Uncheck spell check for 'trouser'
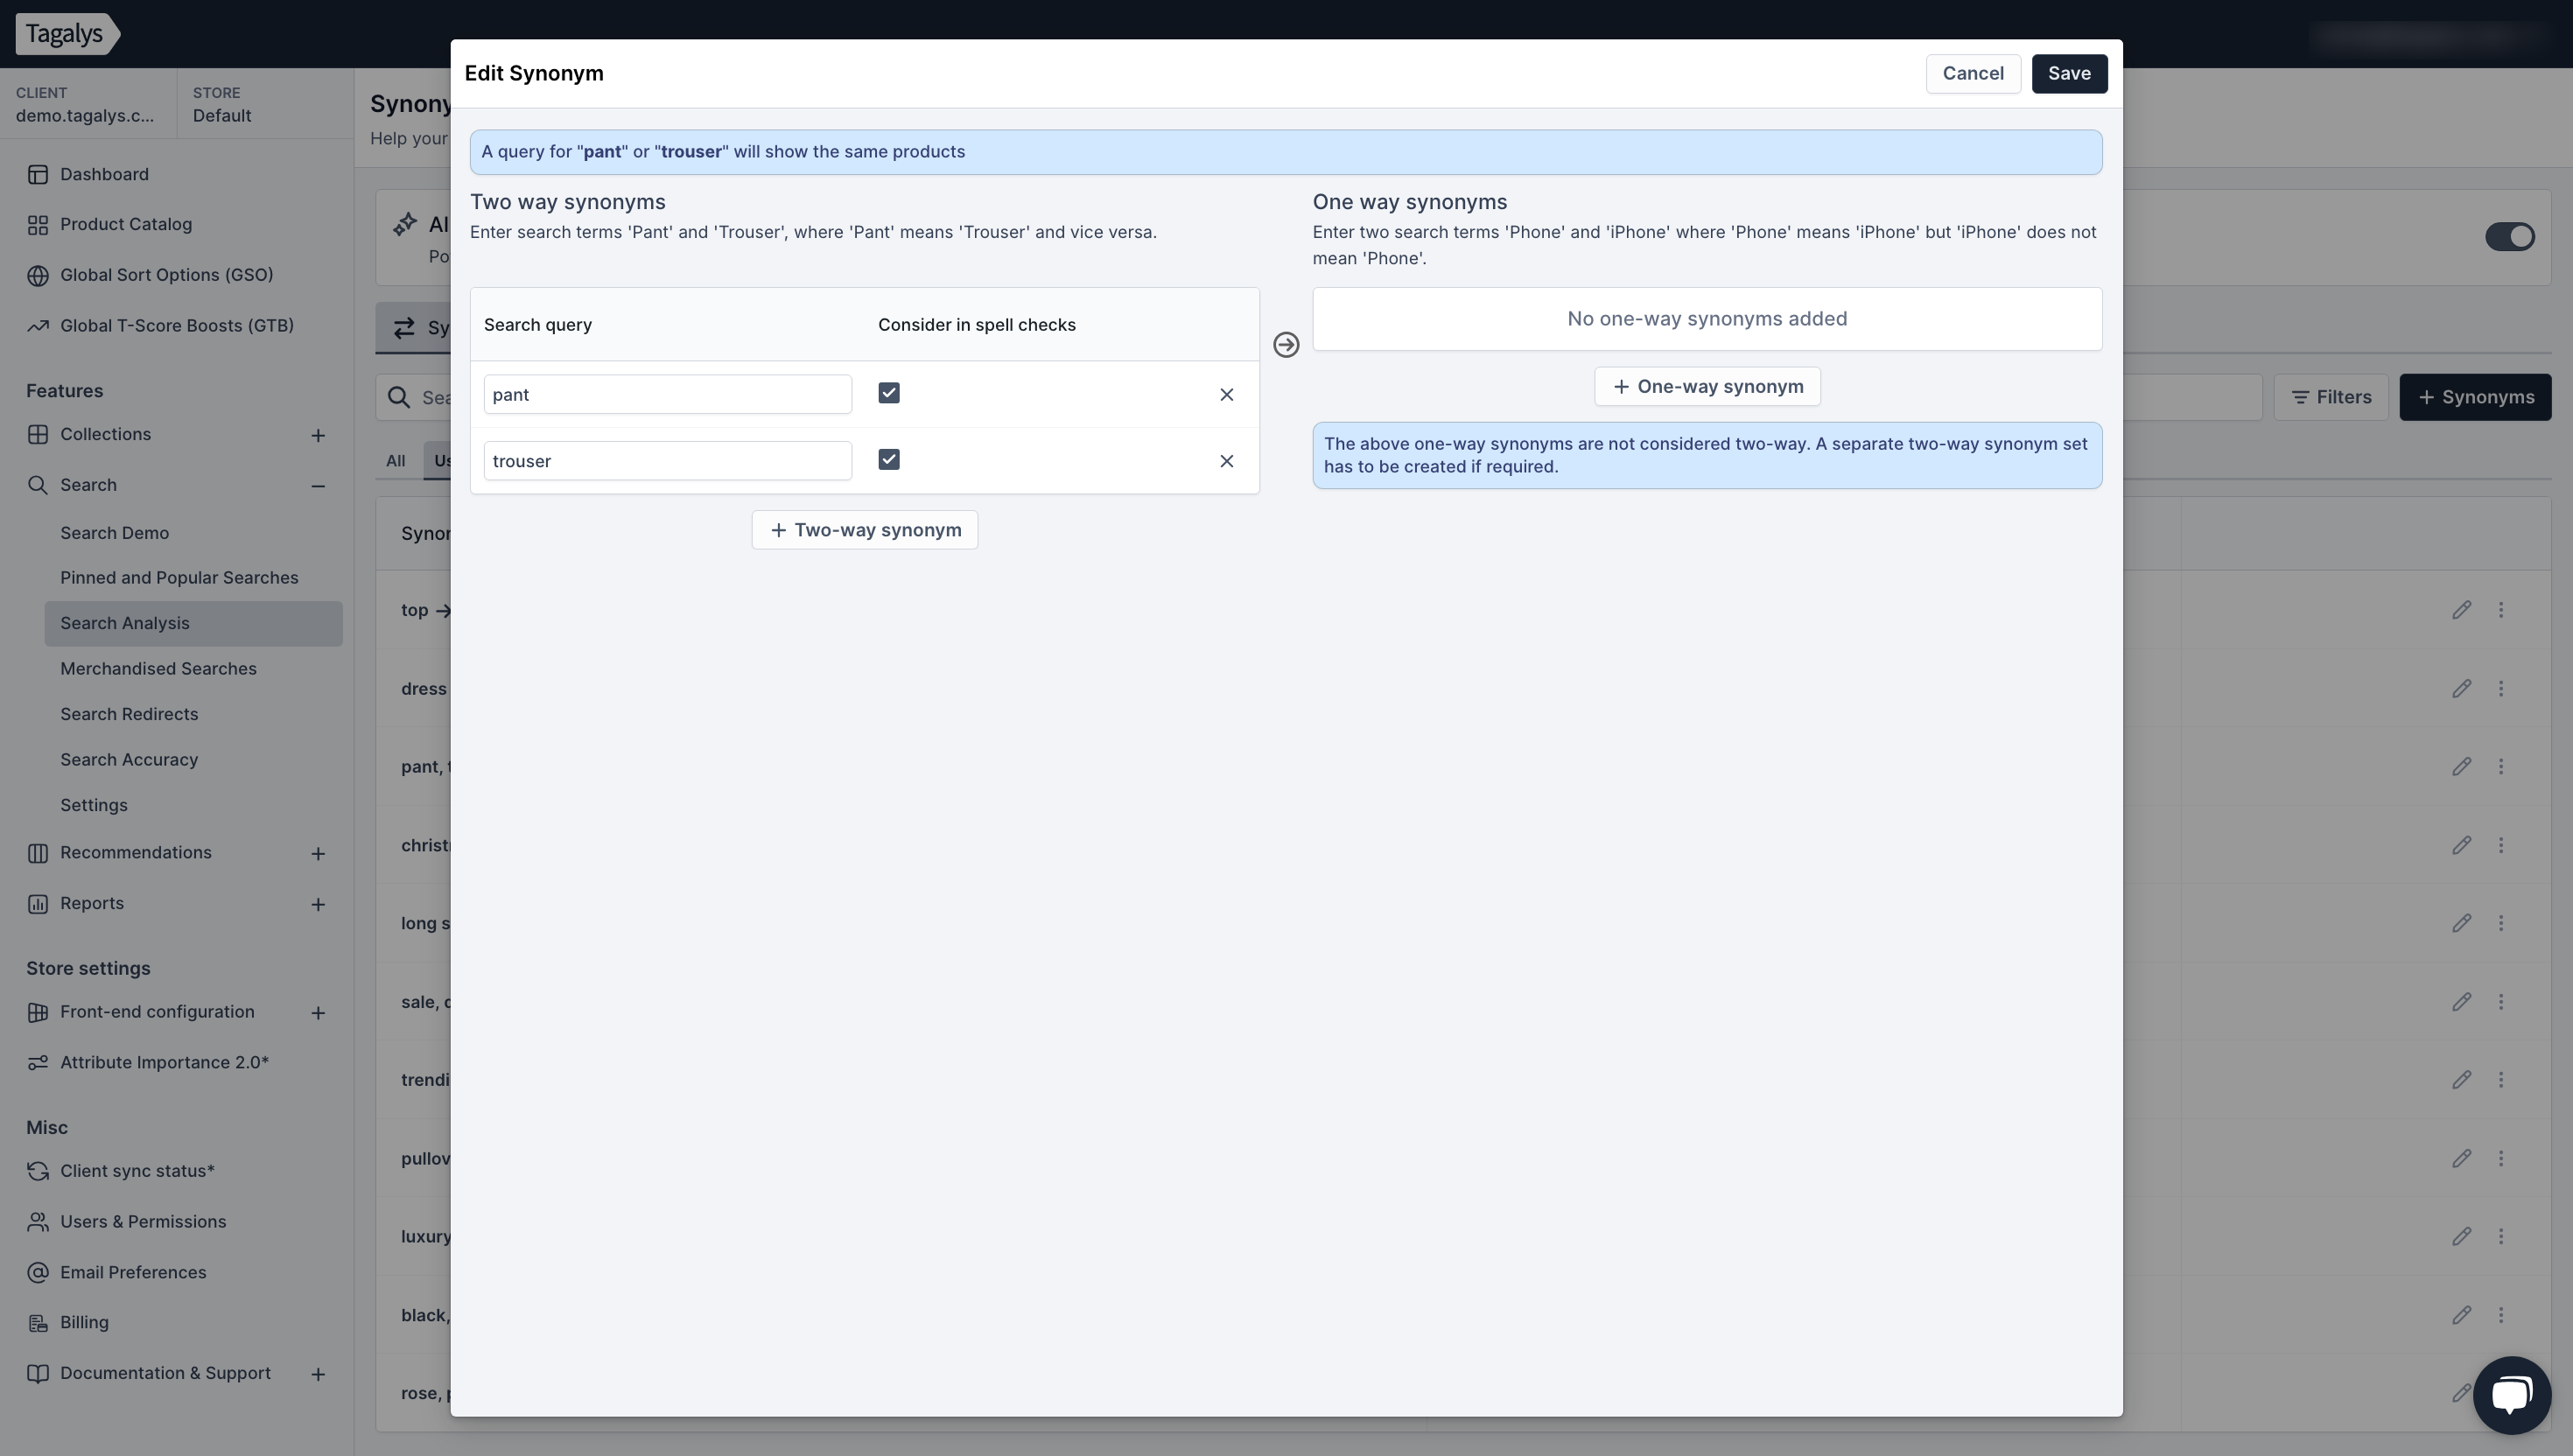 [888, 459]
